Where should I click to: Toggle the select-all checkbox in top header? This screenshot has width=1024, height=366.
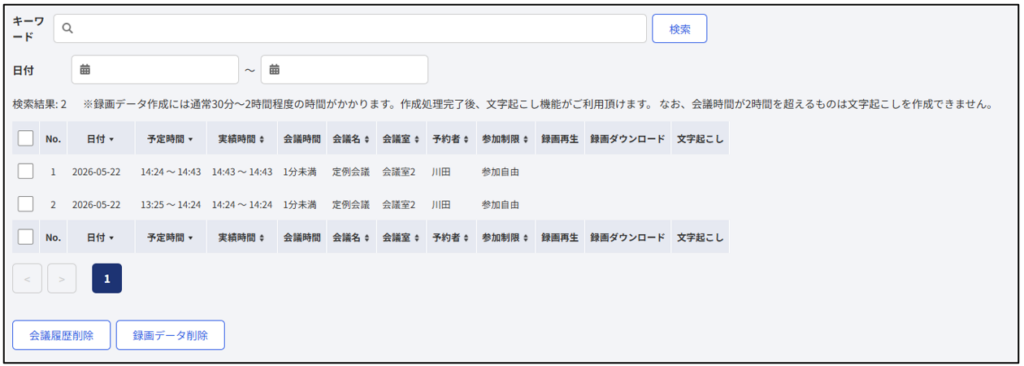click(x=25, y=138)
